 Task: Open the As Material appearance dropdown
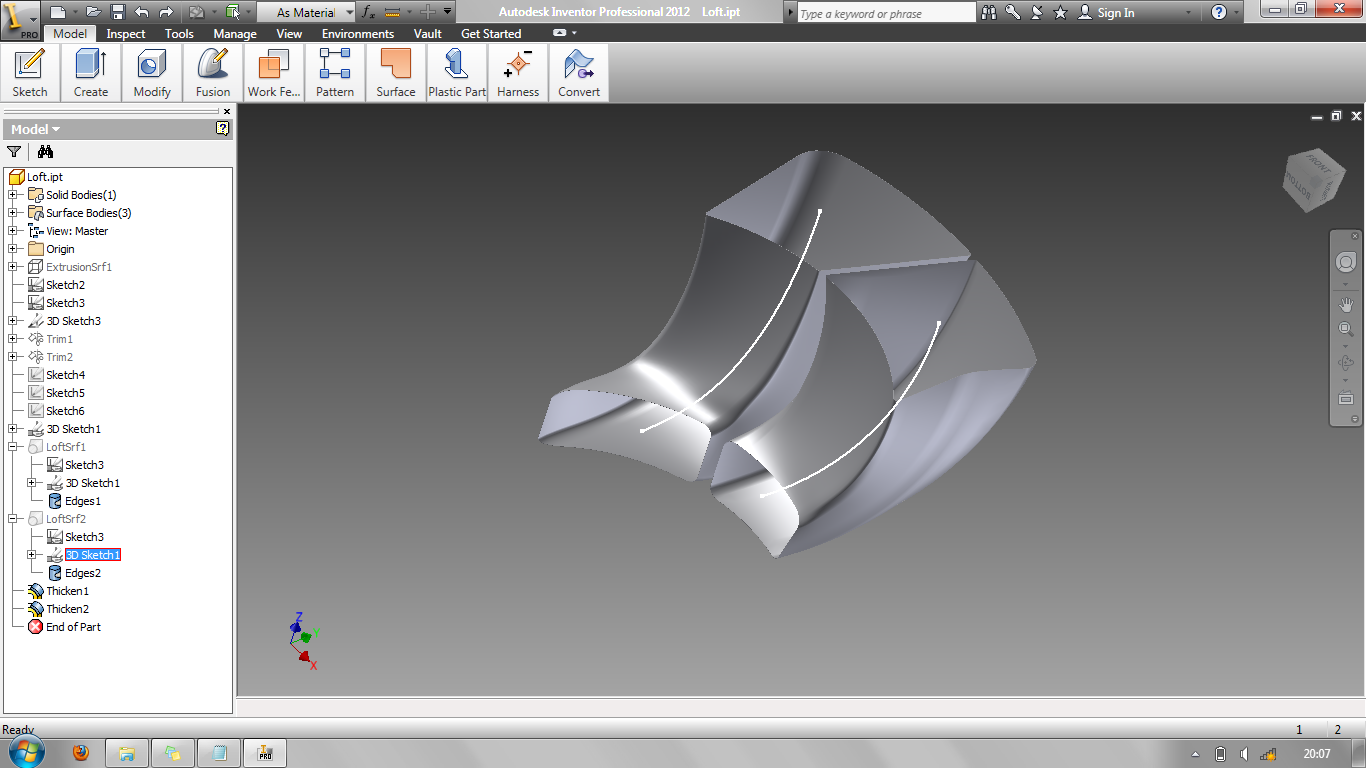pos(348,13)
